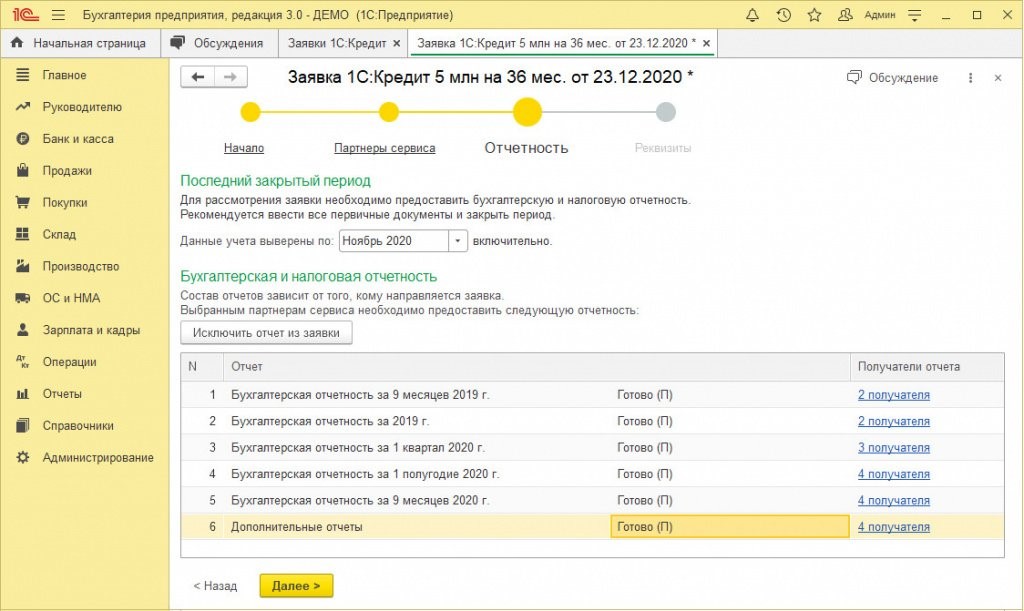Switch to the Обсуждения tab
Image resolution: width=1024 pixels, height=611 pixels.
pyautogui.click(x=218, y=43)
